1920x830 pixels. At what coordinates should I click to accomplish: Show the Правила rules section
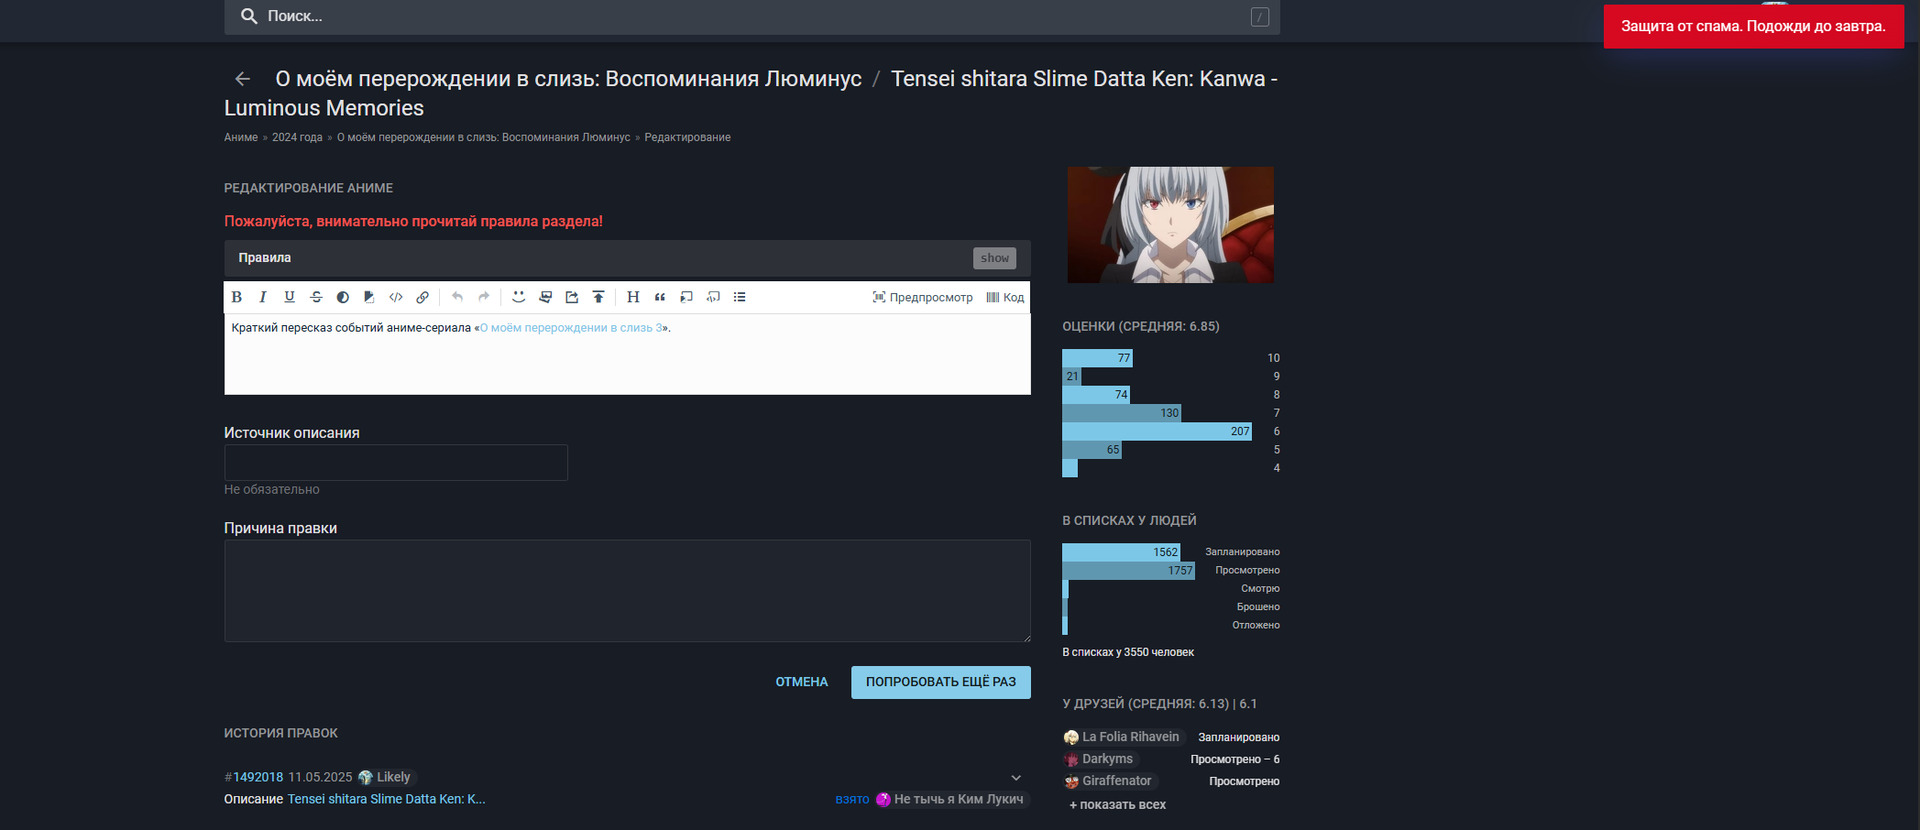pos(994,258)
